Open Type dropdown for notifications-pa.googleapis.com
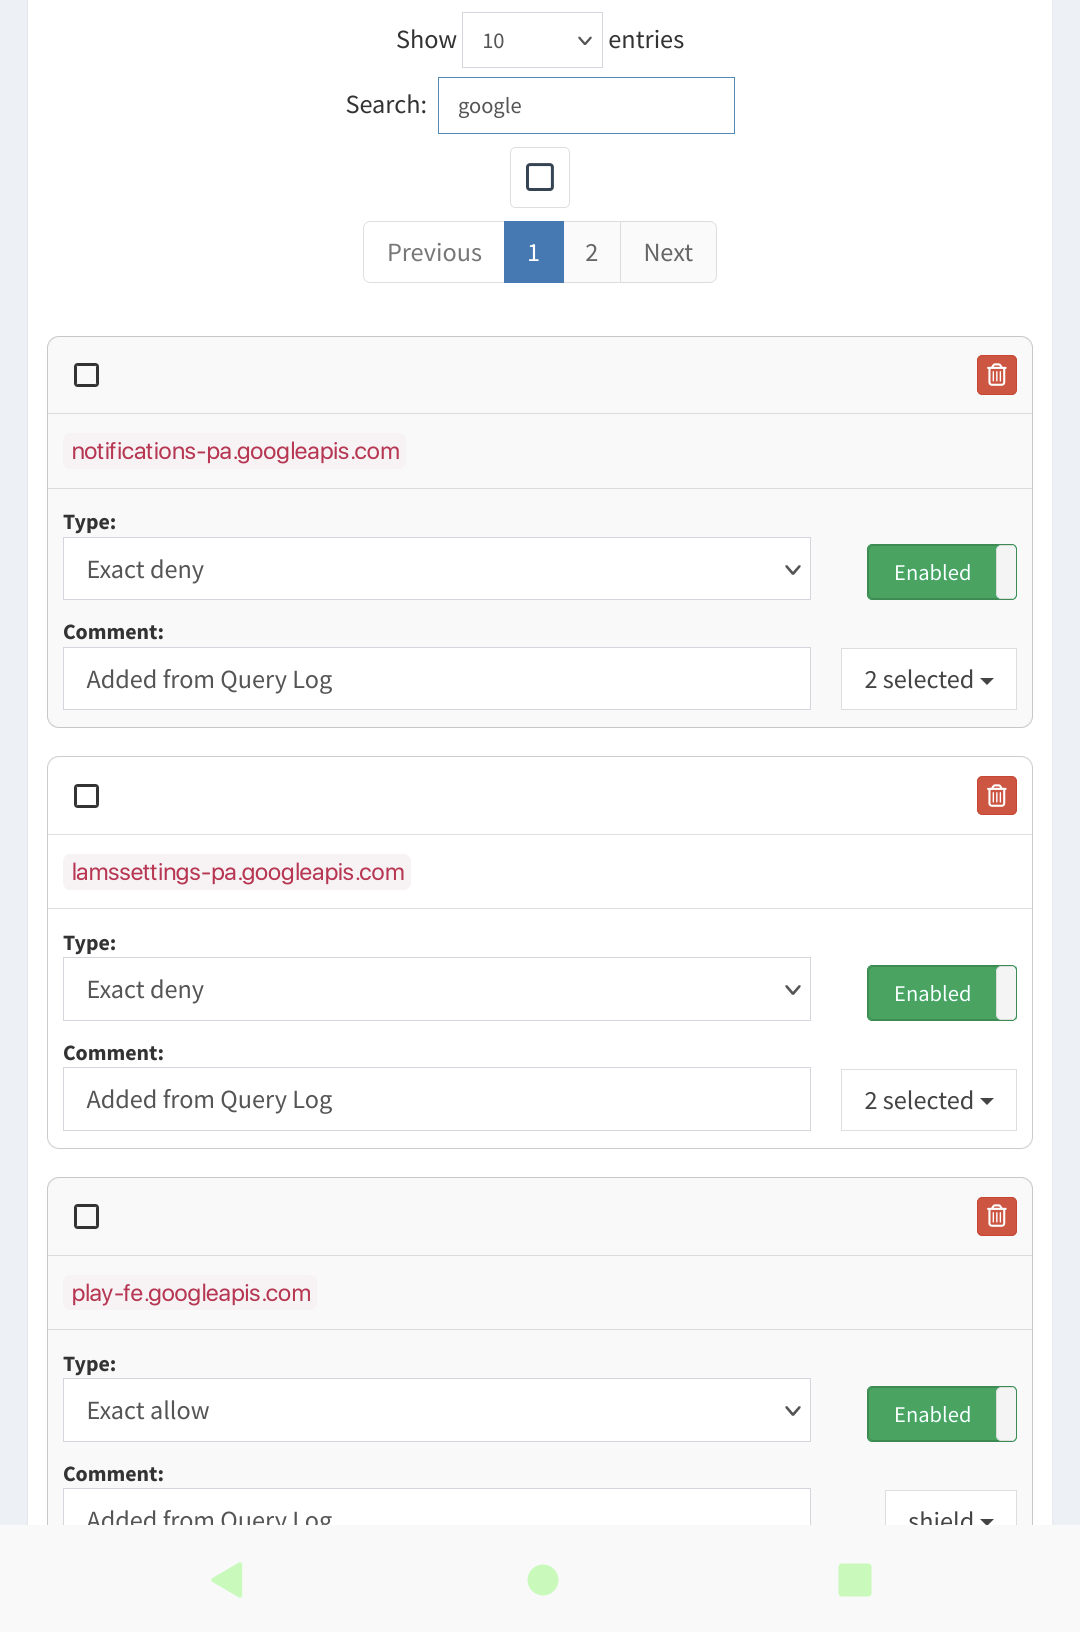The image size is (1080, 1632). [x=436, y=569]
